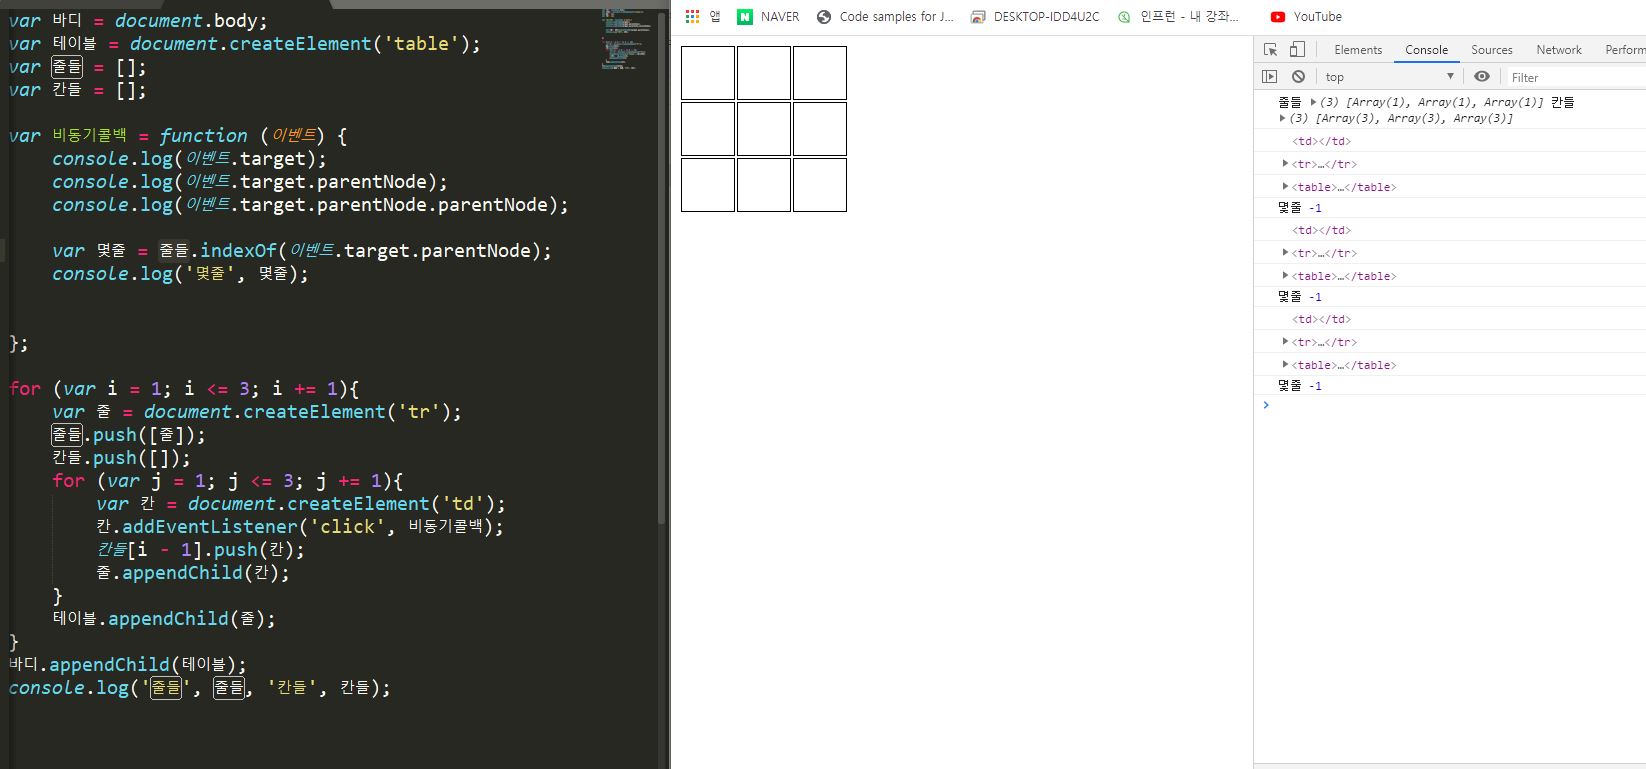Screen dimensions: 1646x769
Task: Activate the DevTools inspect element picker
Action: click(x=1271, y=49)
